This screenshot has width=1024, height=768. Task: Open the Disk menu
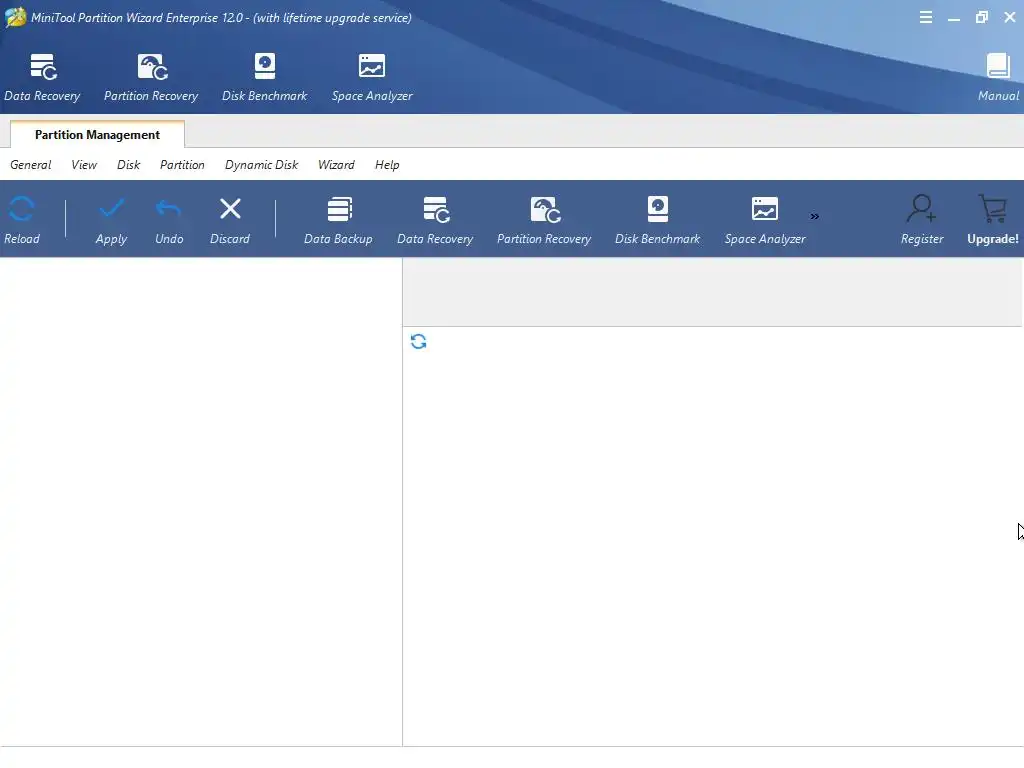click(129, 165)
